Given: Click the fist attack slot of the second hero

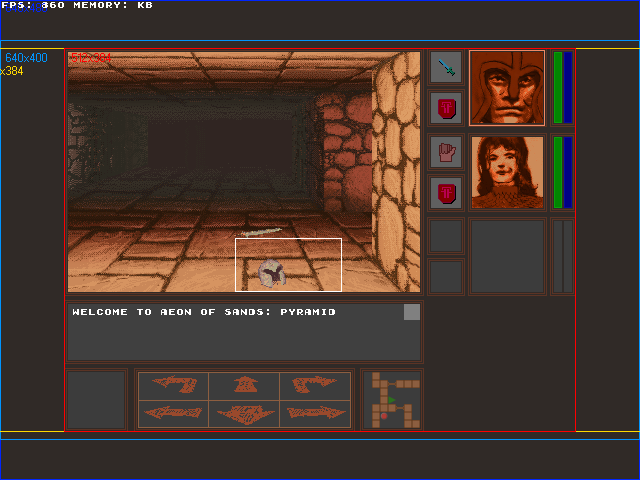Looking at the screenshot, I should point(446,152).
